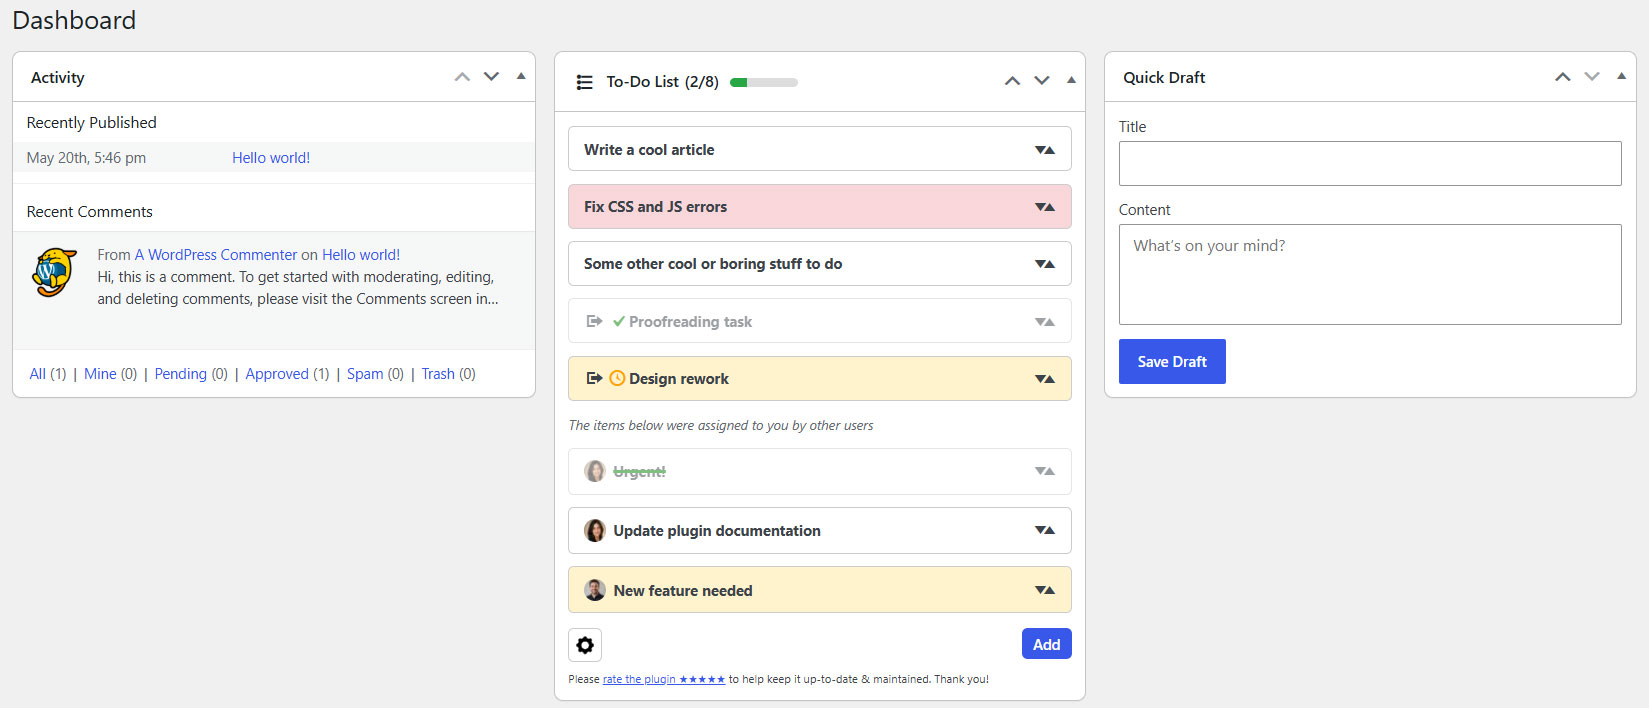The image size is (1649, 708).
Task: Expand 'Urgent!' task options arrow
Action: click(1045, 471)
